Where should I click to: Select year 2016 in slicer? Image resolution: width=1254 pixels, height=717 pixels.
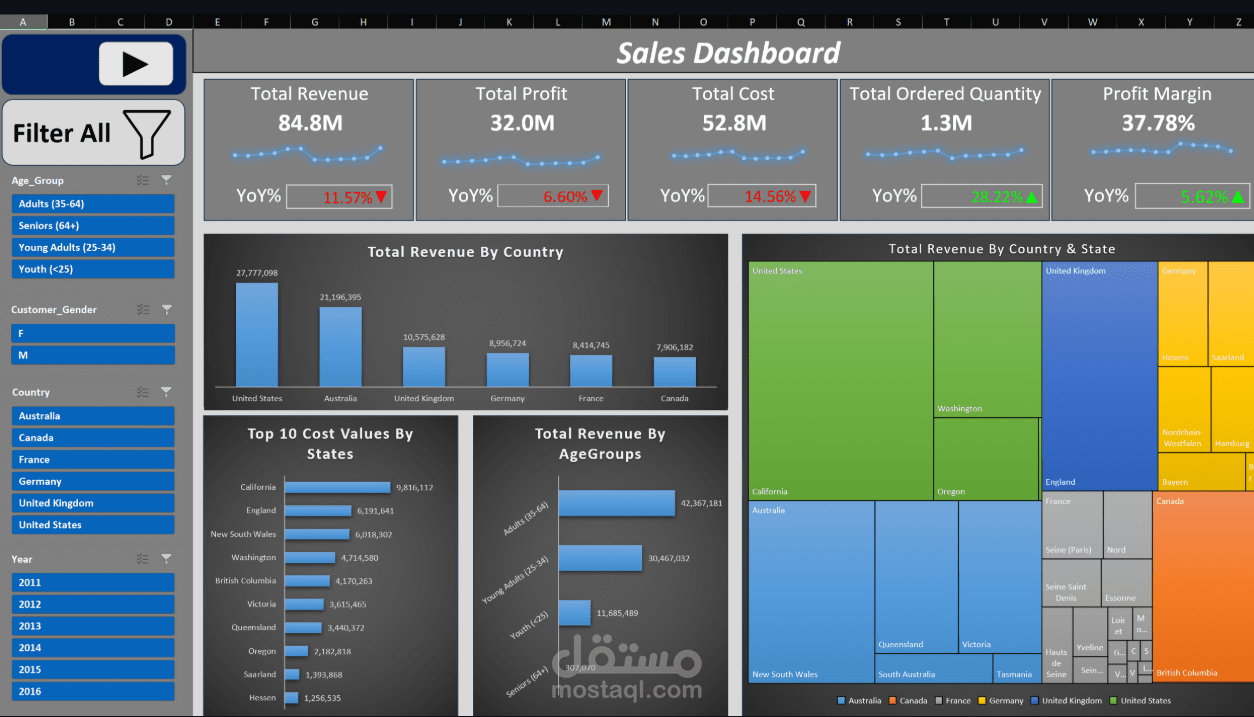(x=93, y=691)
